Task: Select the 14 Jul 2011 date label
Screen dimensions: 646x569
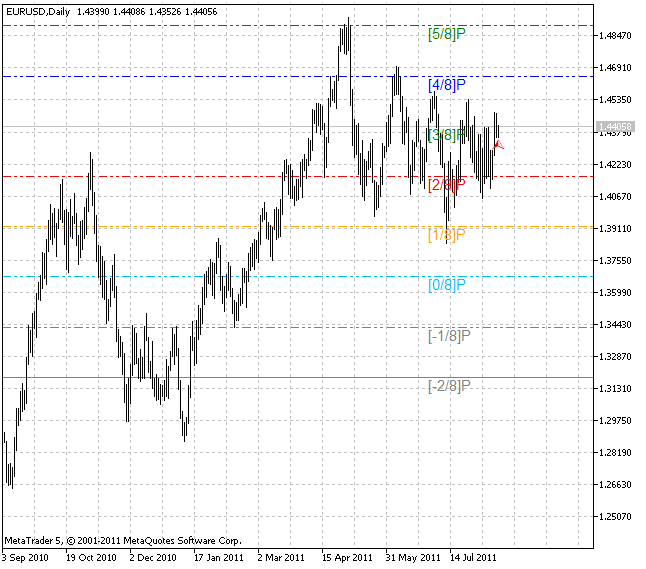Action: 474,557
